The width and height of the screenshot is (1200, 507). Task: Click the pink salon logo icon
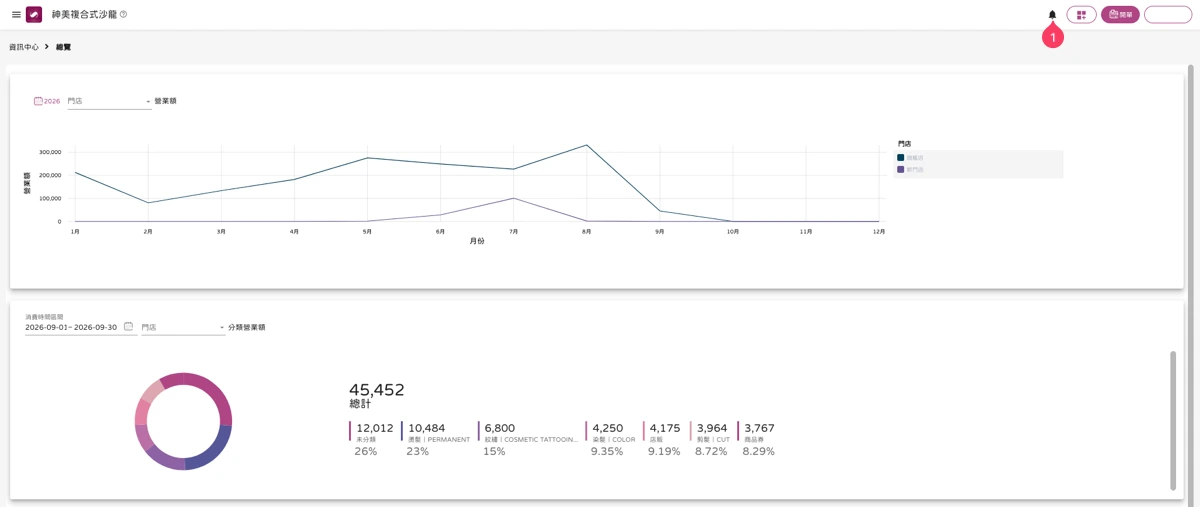(34, 15)
